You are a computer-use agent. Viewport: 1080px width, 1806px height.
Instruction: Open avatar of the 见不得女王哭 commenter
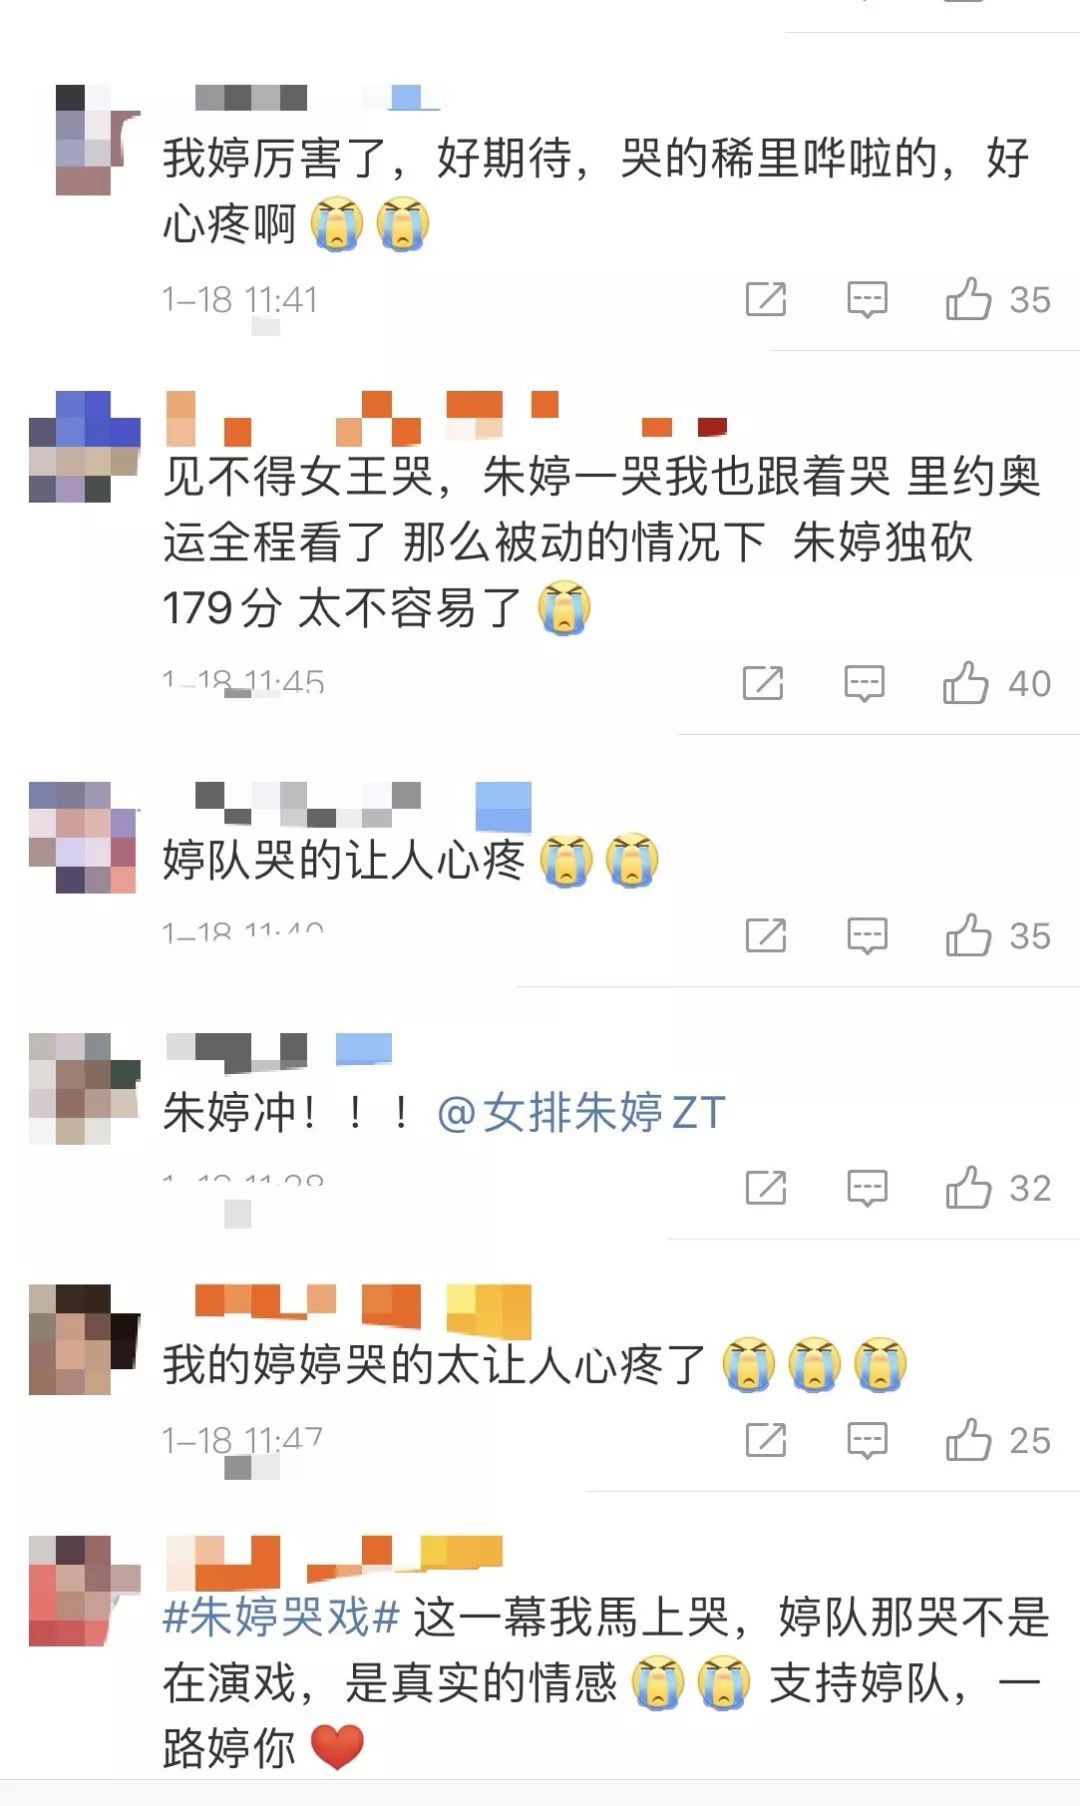tap(84, 446)
